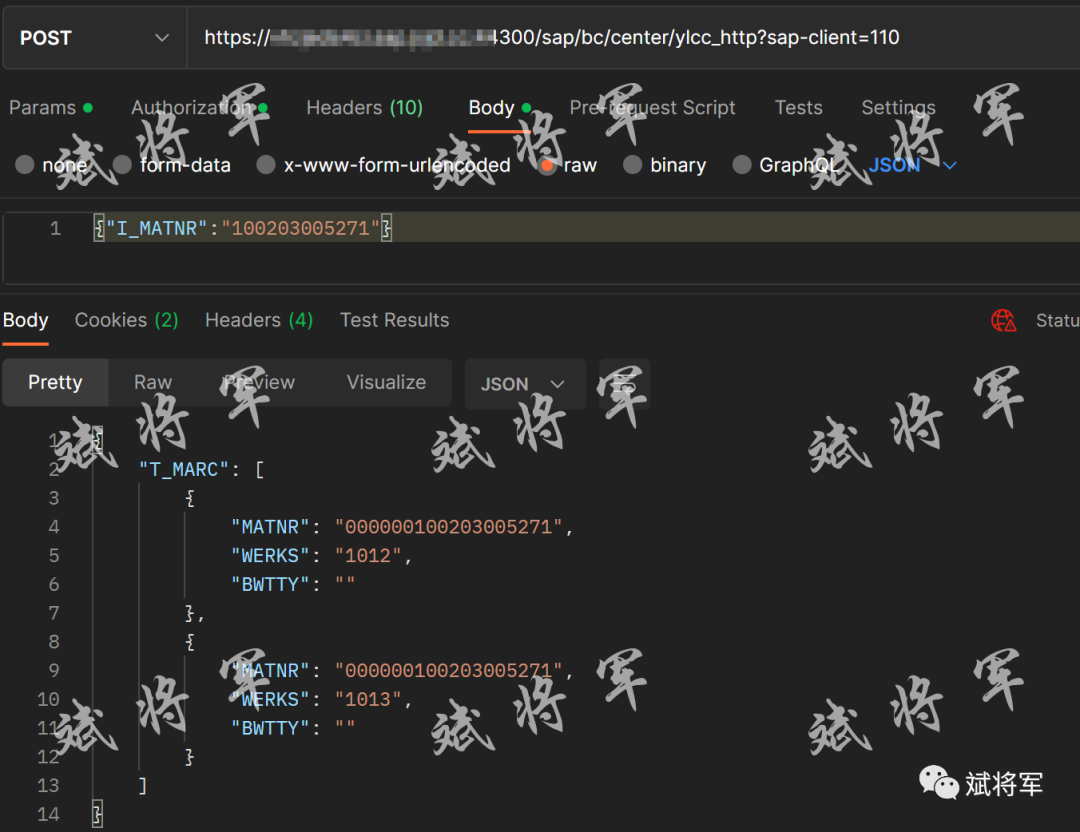Click the WERKS value "1013"

point(368,700)
